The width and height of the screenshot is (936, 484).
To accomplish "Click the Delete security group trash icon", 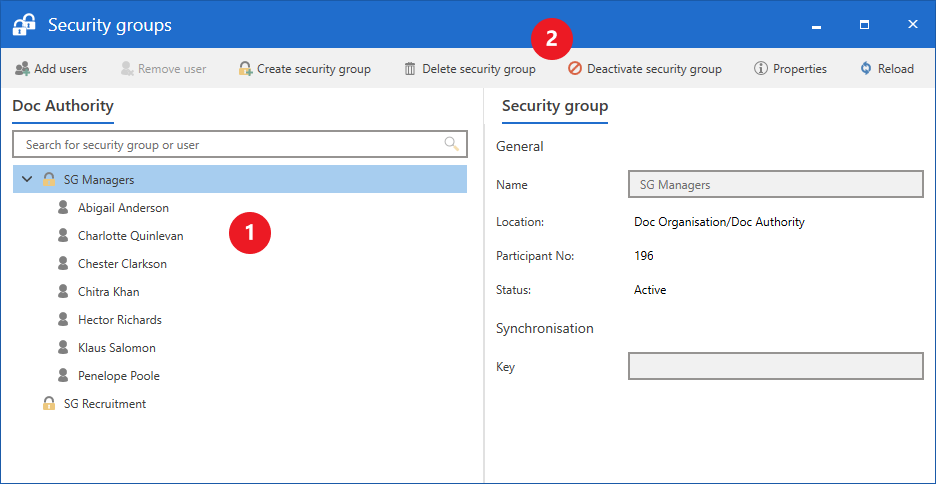I will 410,69.
